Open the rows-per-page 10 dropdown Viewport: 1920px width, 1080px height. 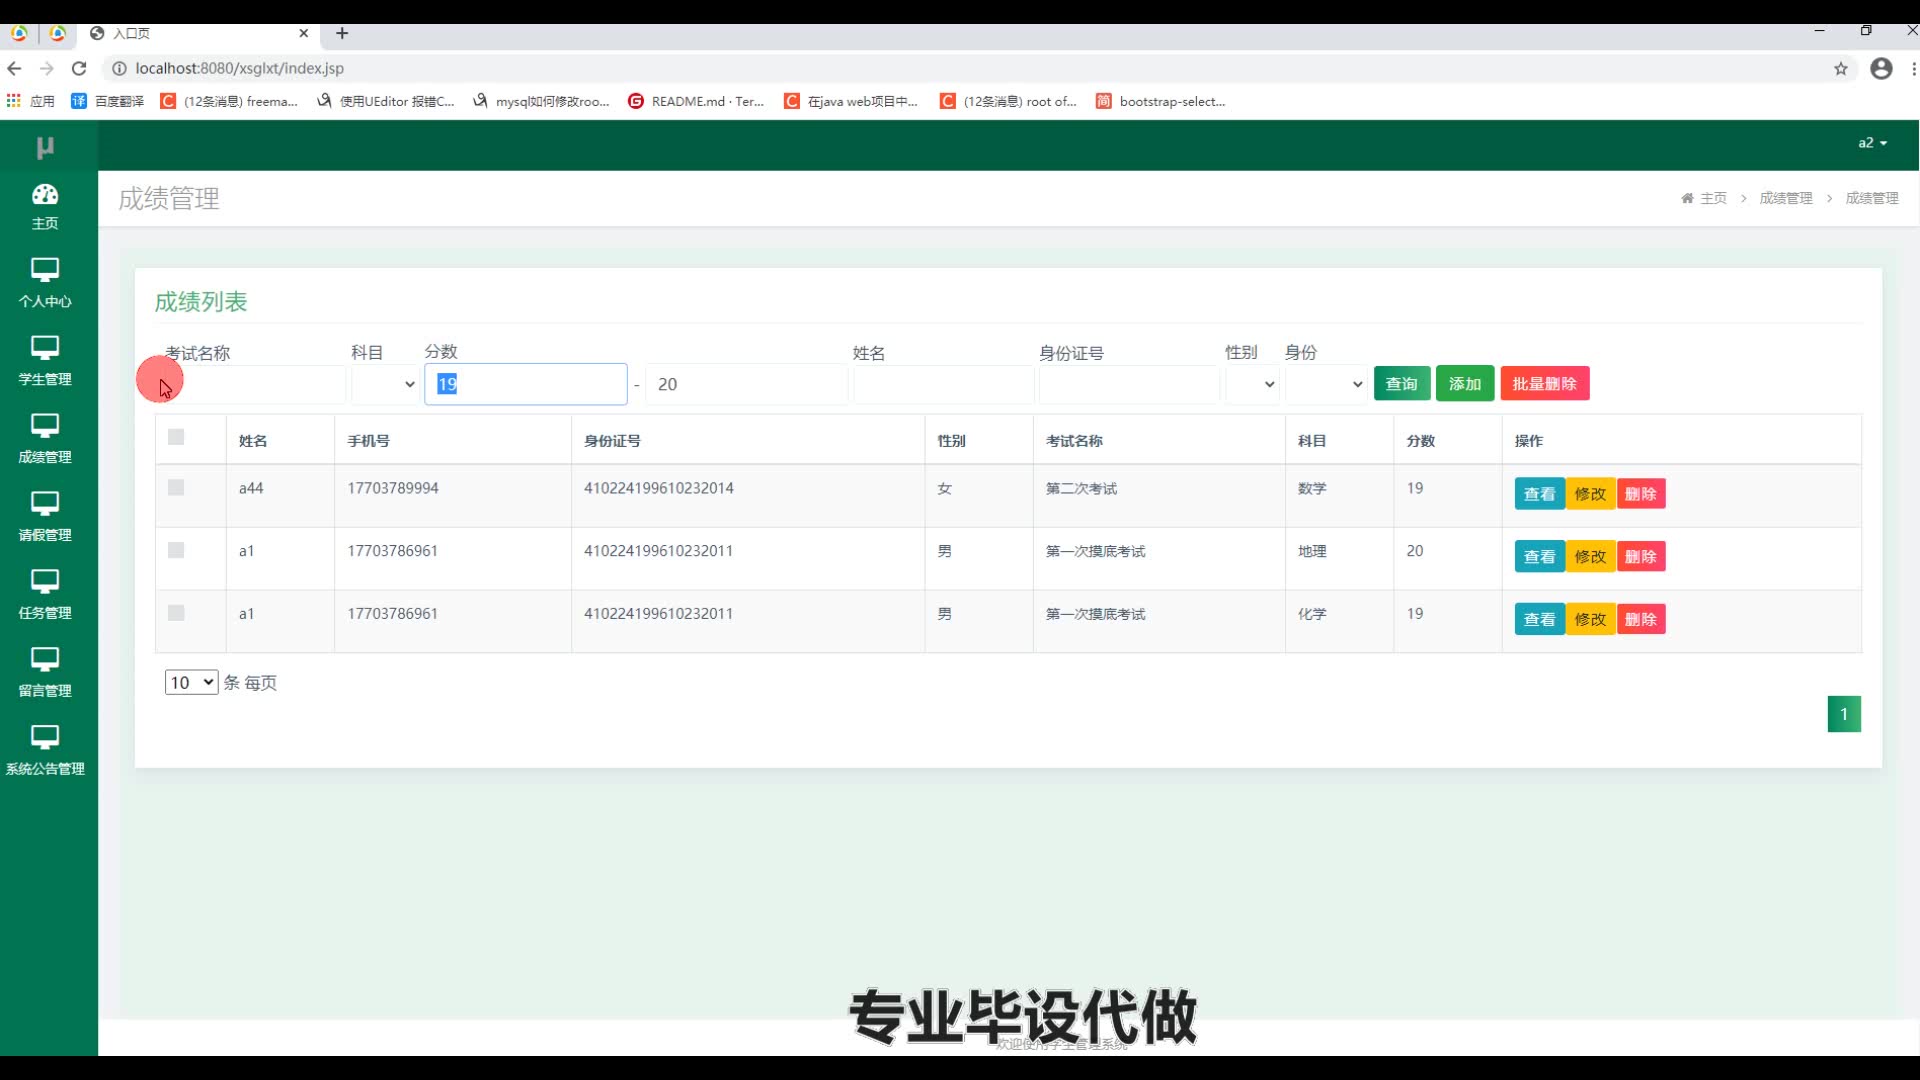[191, 682]
